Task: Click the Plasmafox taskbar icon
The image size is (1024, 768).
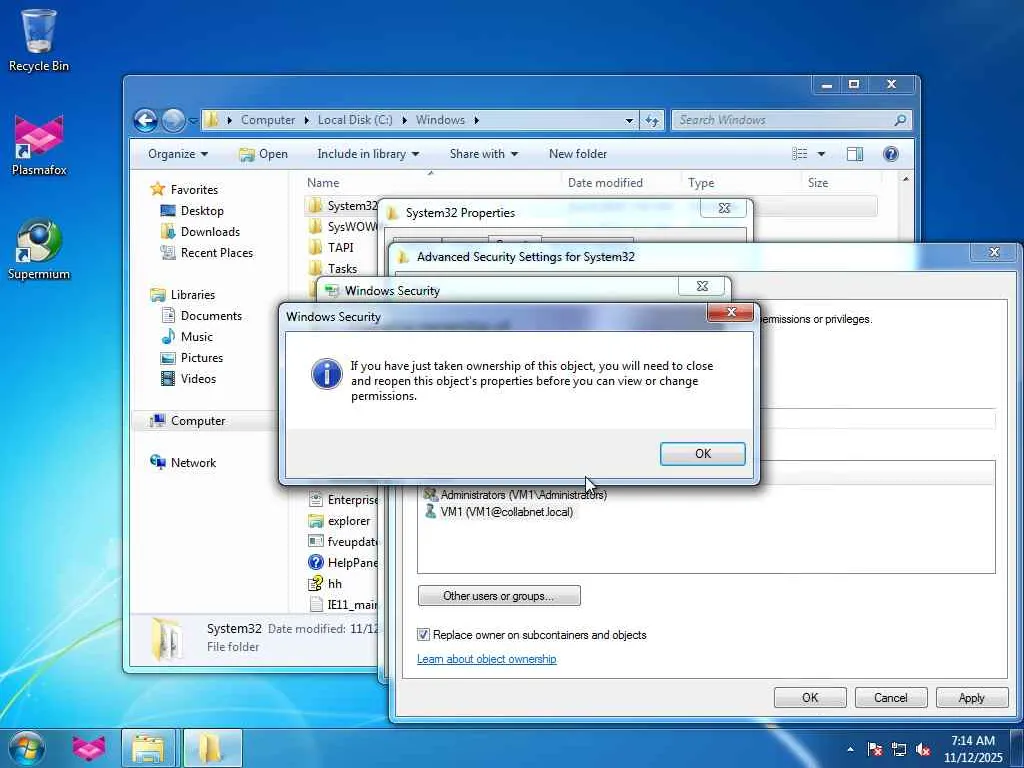Action: (89, 748)
